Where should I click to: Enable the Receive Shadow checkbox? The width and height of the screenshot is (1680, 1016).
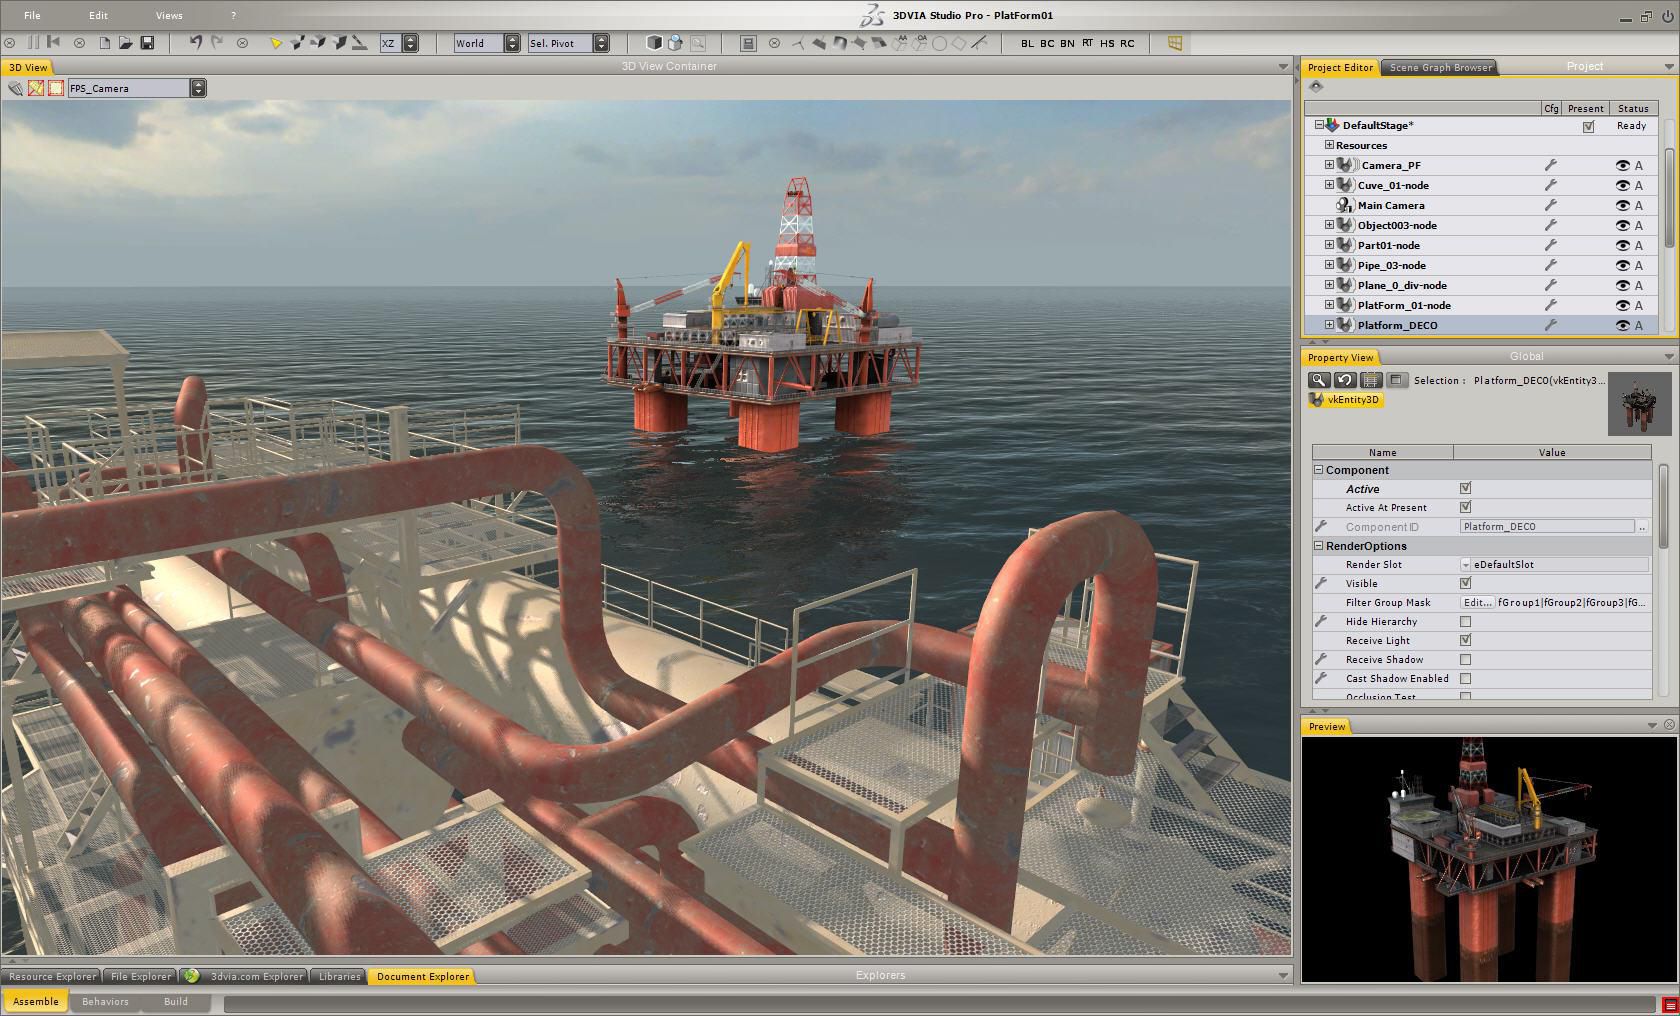click(1465, 660)
